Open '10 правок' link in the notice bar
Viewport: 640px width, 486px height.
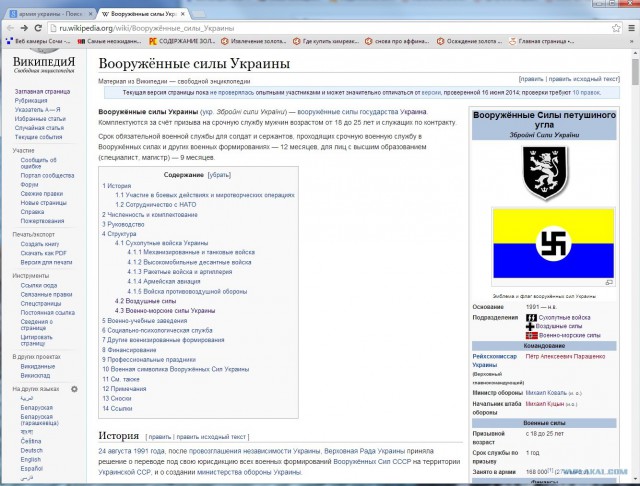click(x=586, y=93)
